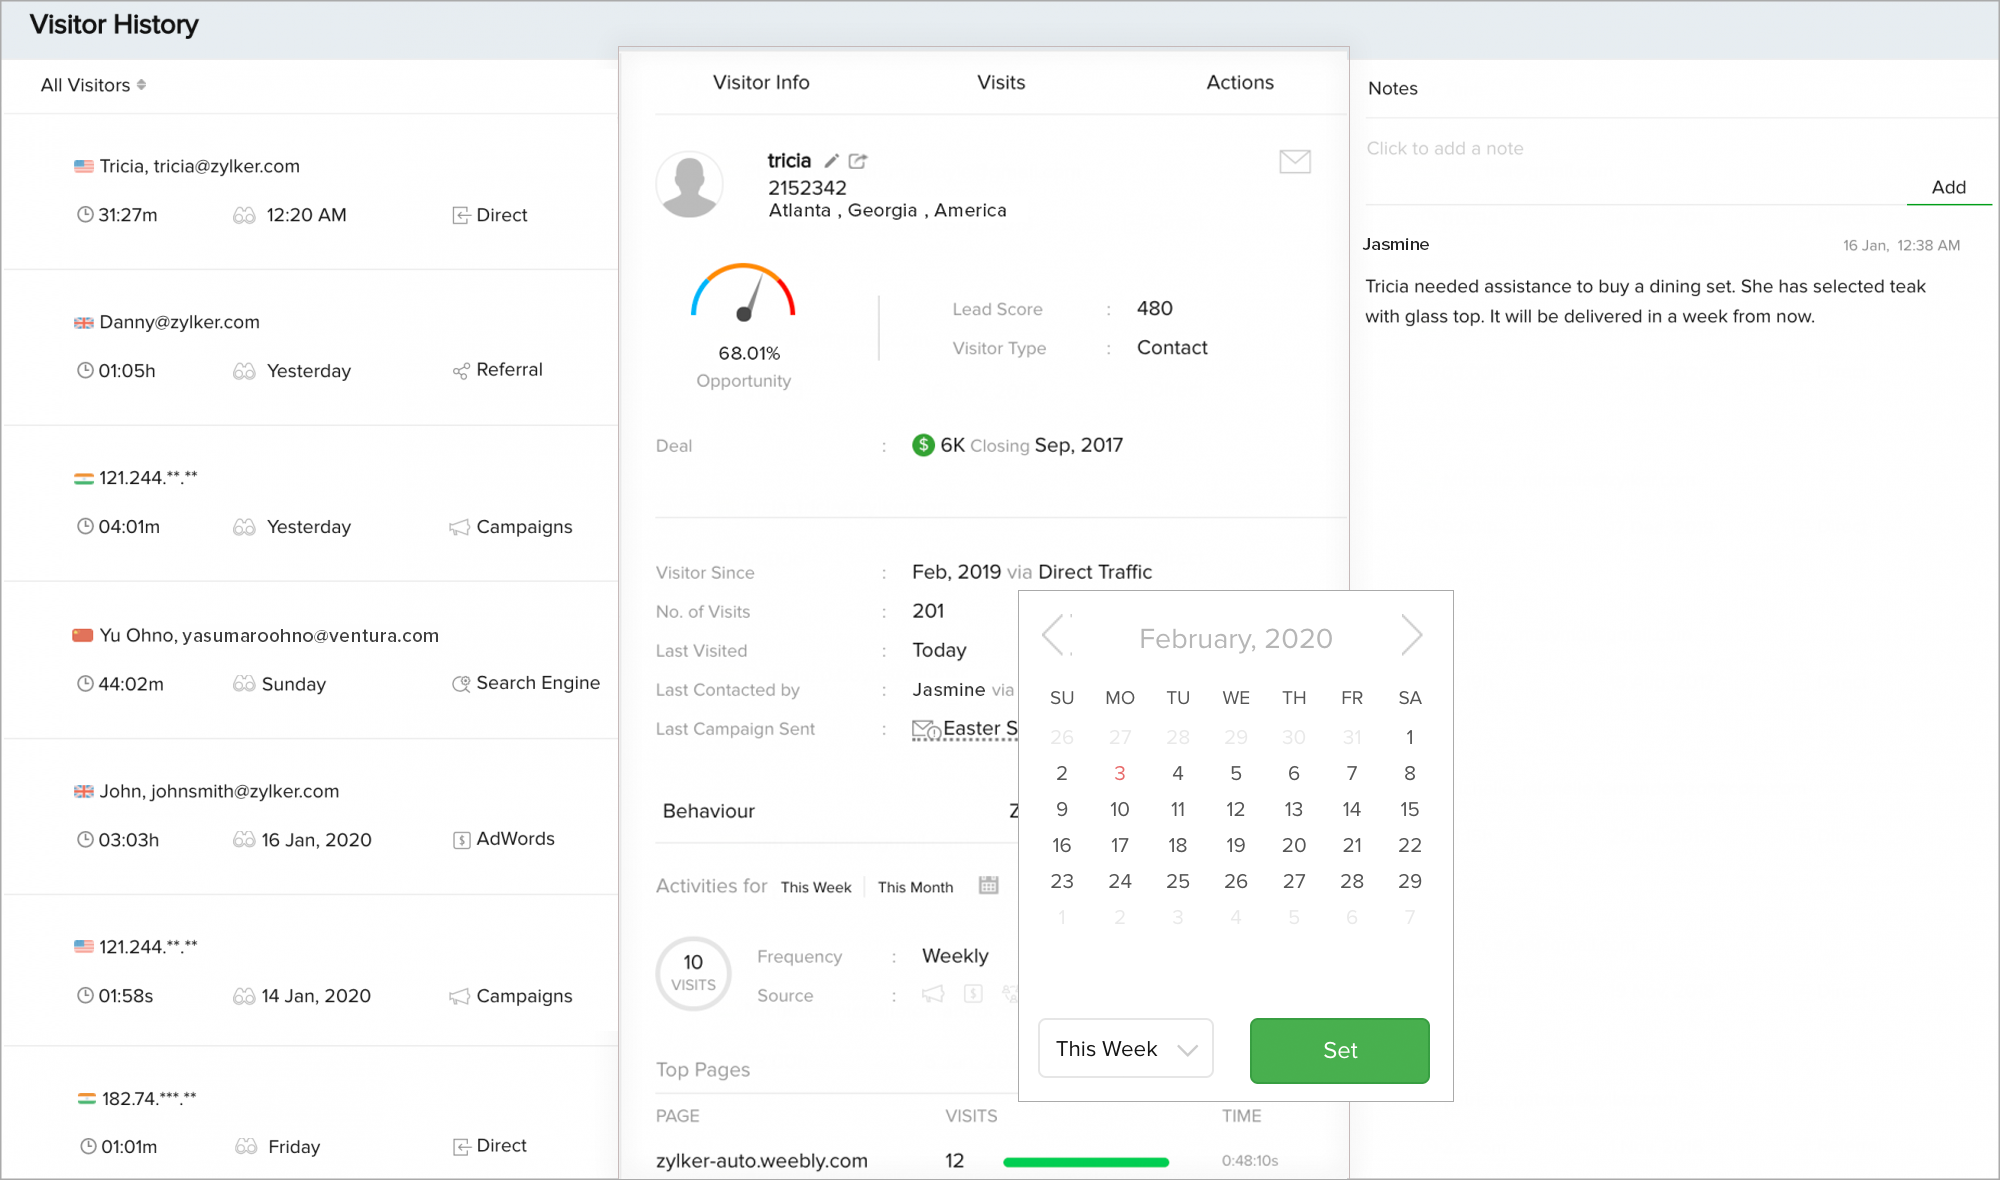Click the green dollar deal icon

pyautogui.click(x=923, y=445)
